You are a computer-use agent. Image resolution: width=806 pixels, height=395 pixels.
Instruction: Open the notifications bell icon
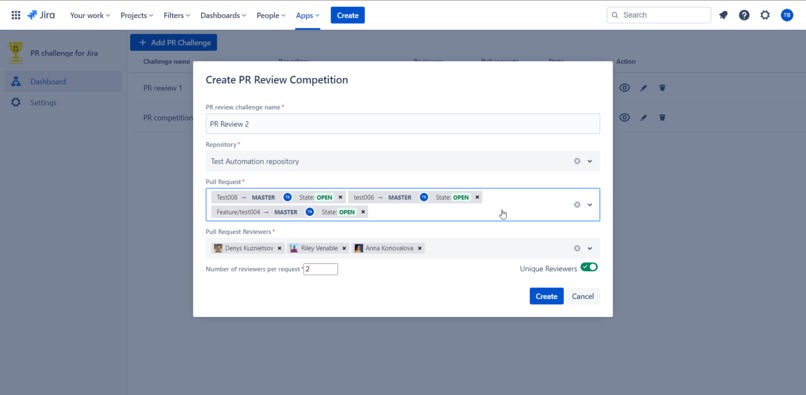coord(723,15)
